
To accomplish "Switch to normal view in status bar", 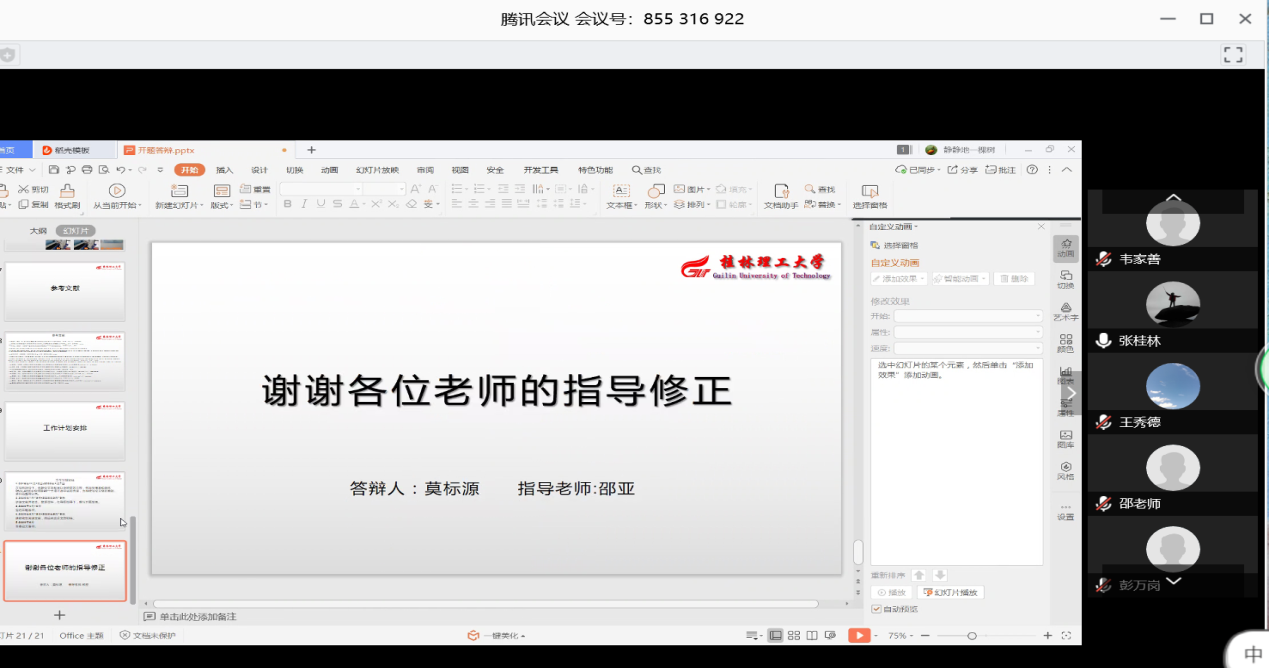I will 775,636.
